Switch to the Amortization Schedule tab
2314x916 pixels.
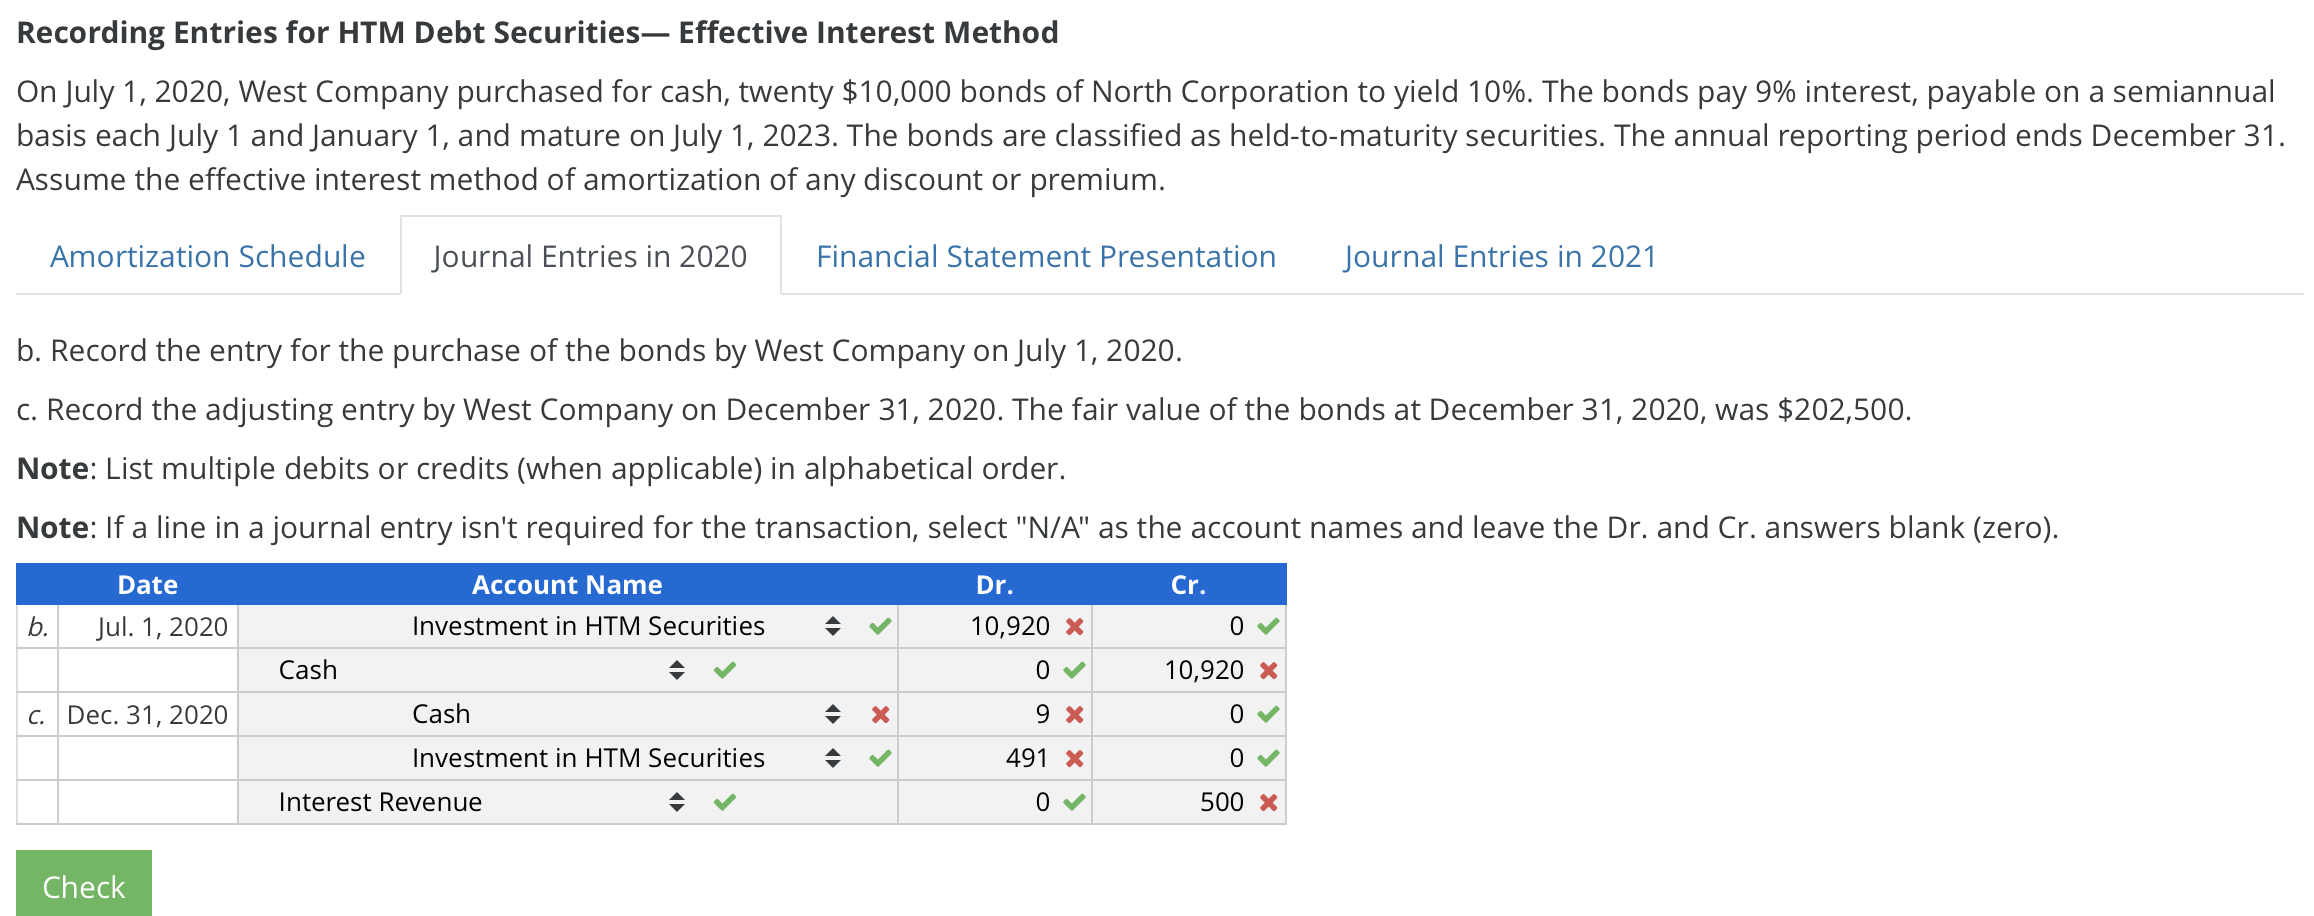click(206, 256)
